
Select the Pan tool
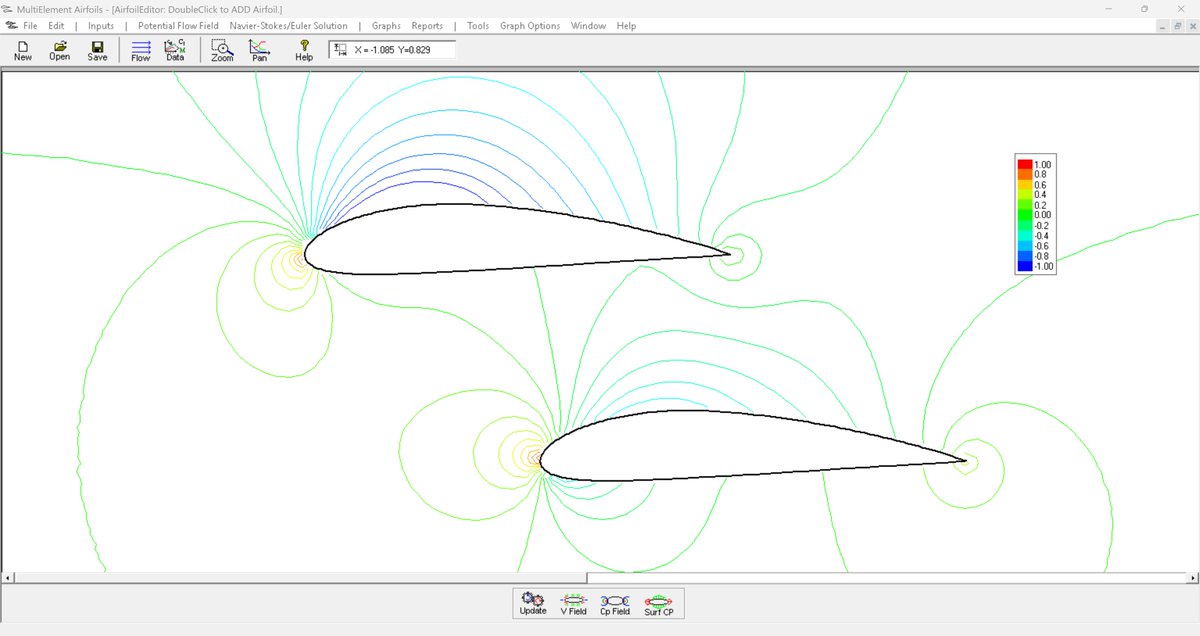259,51
